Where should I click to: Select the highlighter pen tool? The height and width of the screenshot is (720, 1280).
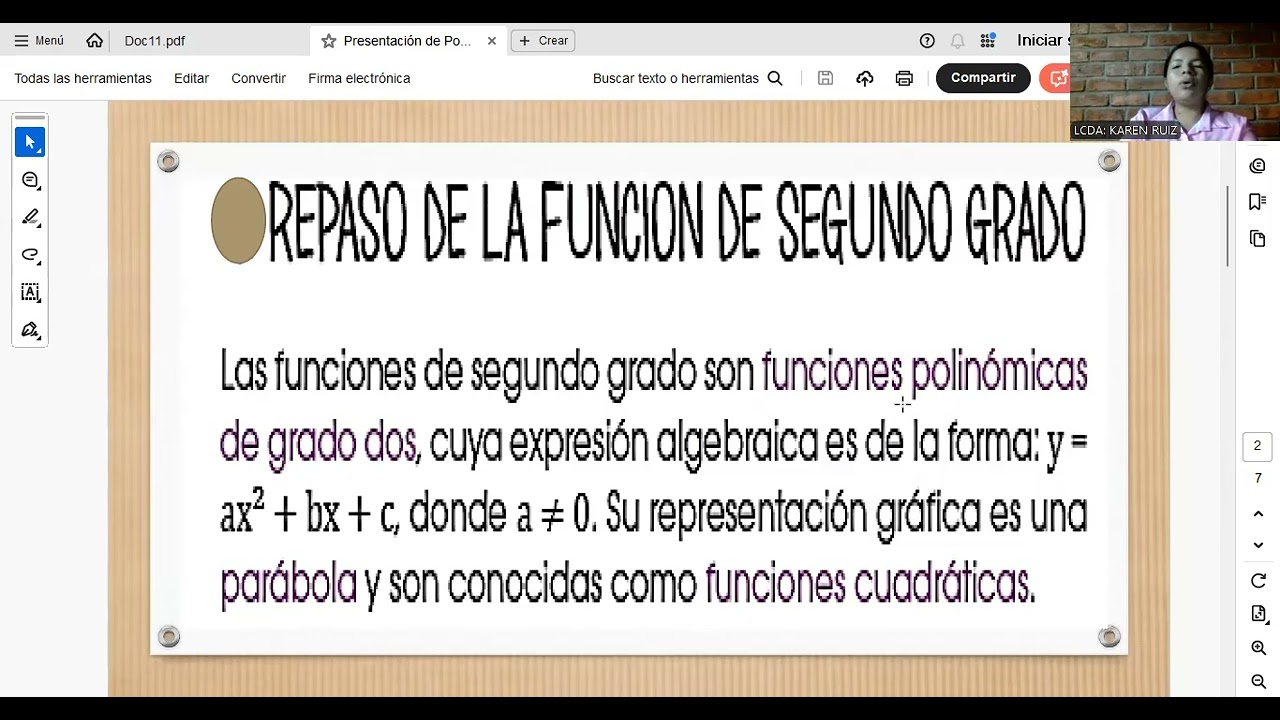pyautogui.click(x=30, y=217)
